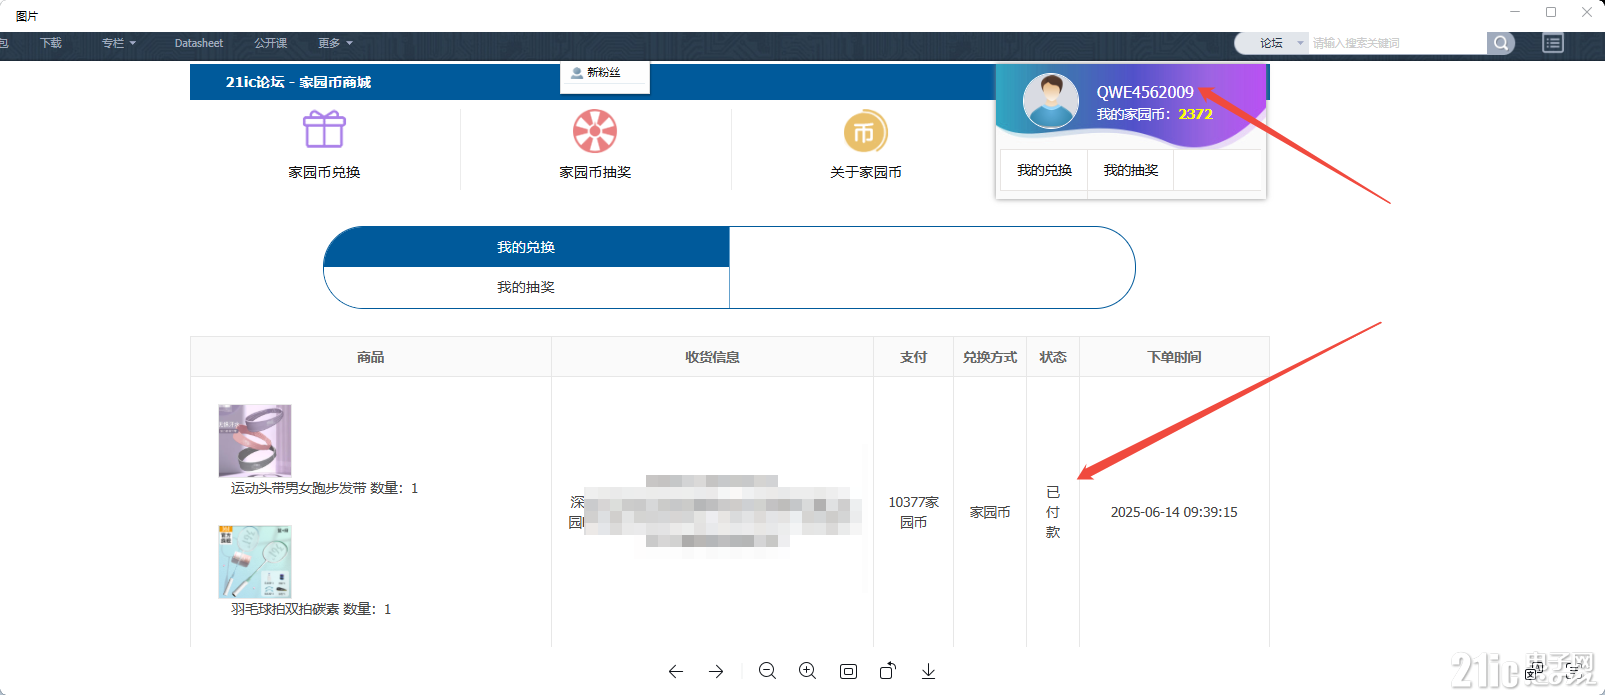Click the 商品 column header
The width and height of the screenshot is (1605, 695).
(371, 357)
